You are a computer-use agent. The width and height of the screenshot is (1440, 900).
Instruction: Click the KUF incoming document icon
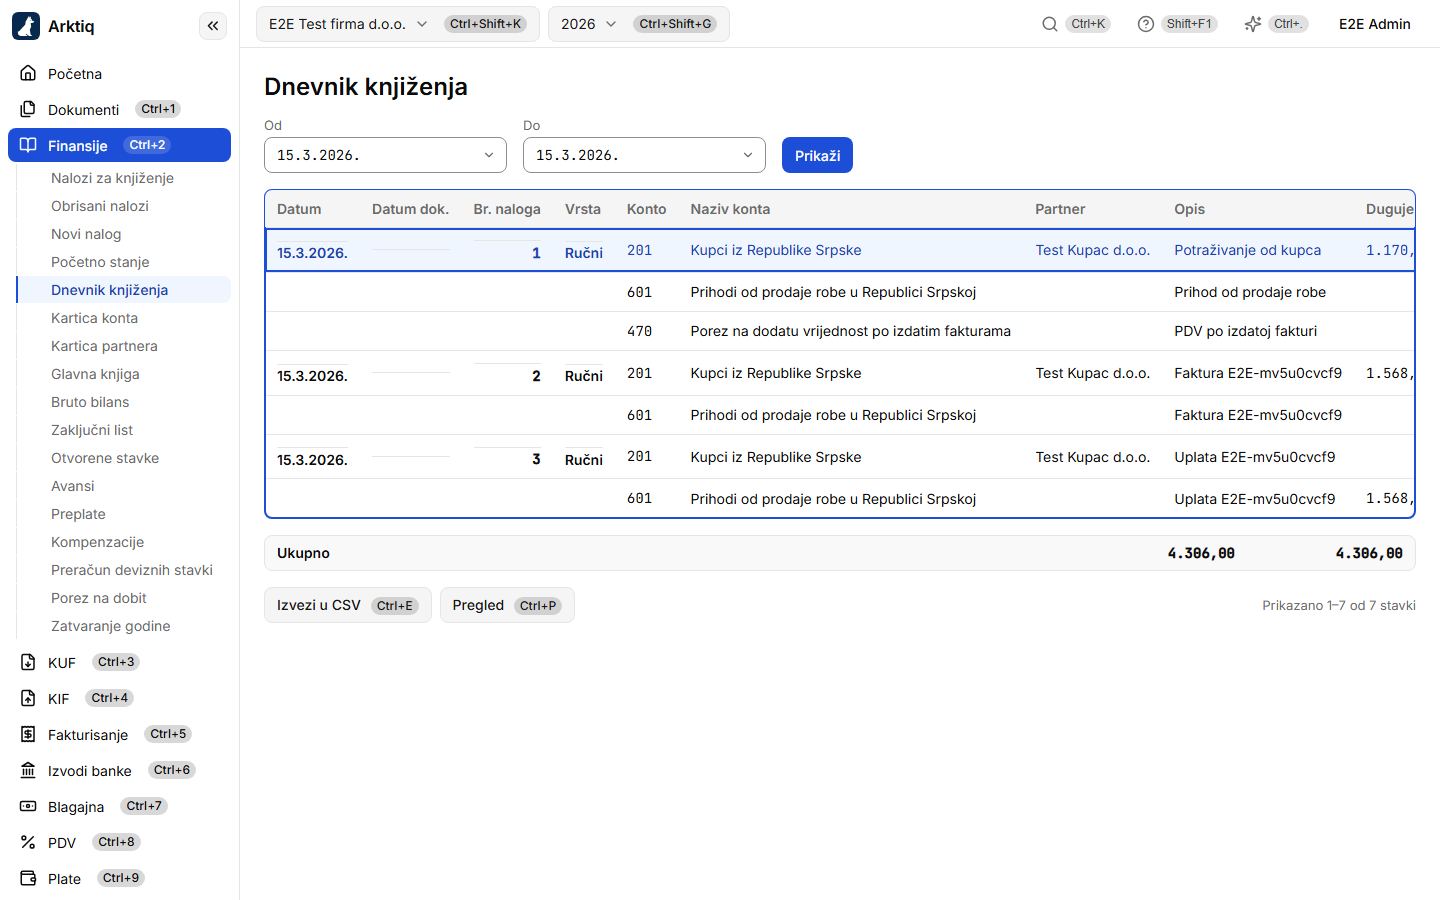pyautogui.click(x=28, y=662)
